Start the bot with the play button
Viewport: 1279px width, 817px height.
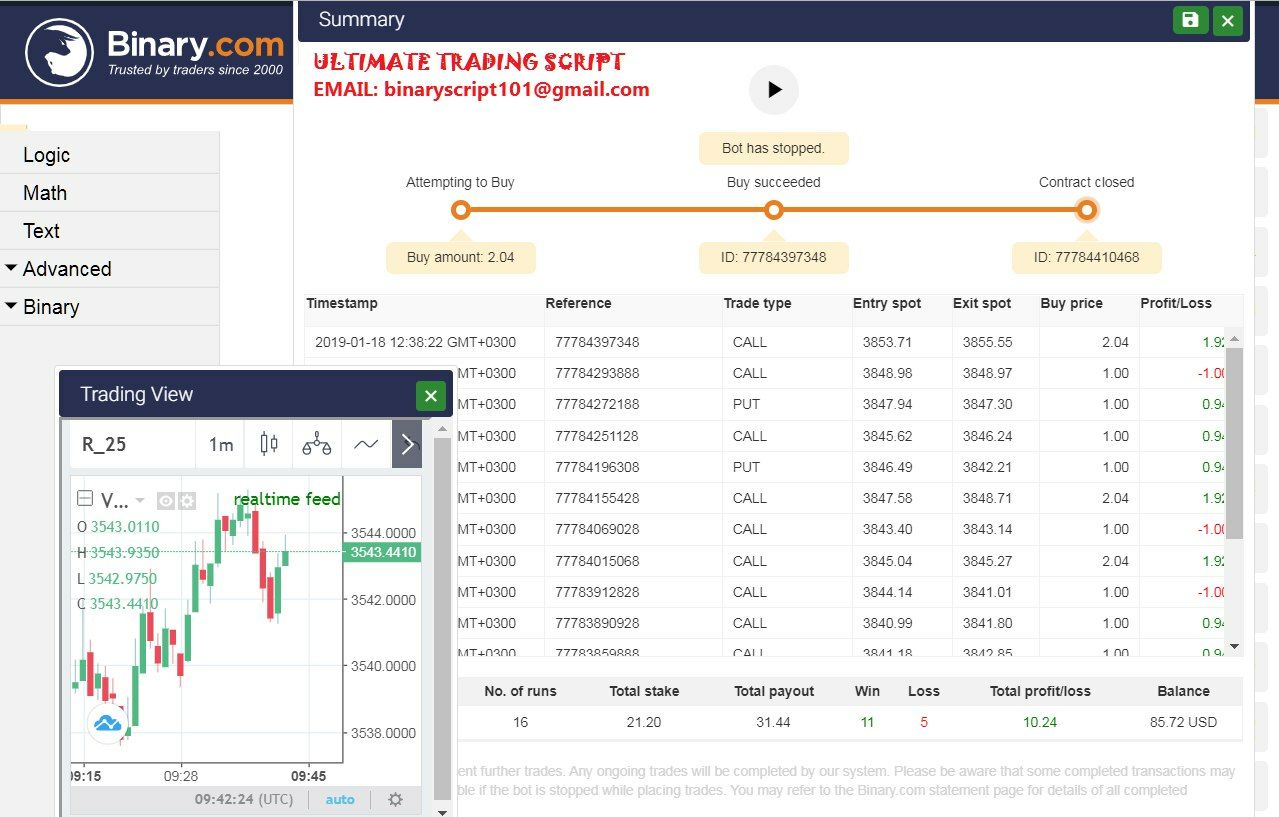coord(774,89)
